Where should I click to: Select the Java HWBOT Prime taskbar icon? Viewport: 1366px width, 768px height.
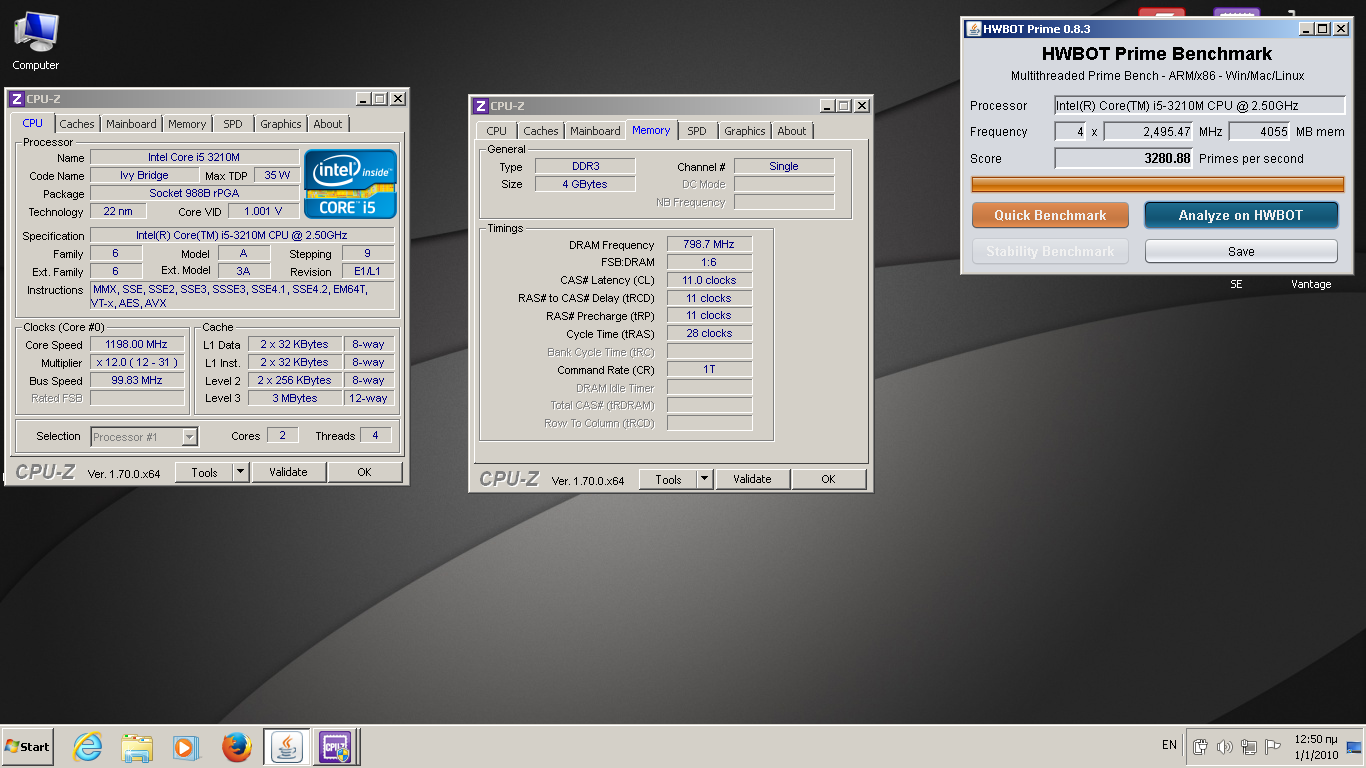[287, 747]
